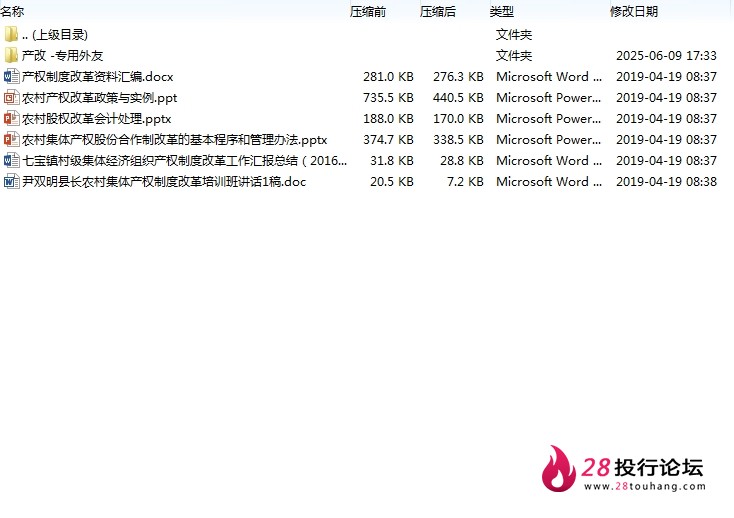Sort by the 名称 column header
This screenshot has width=734, height=518.
(x=12, y=11)
